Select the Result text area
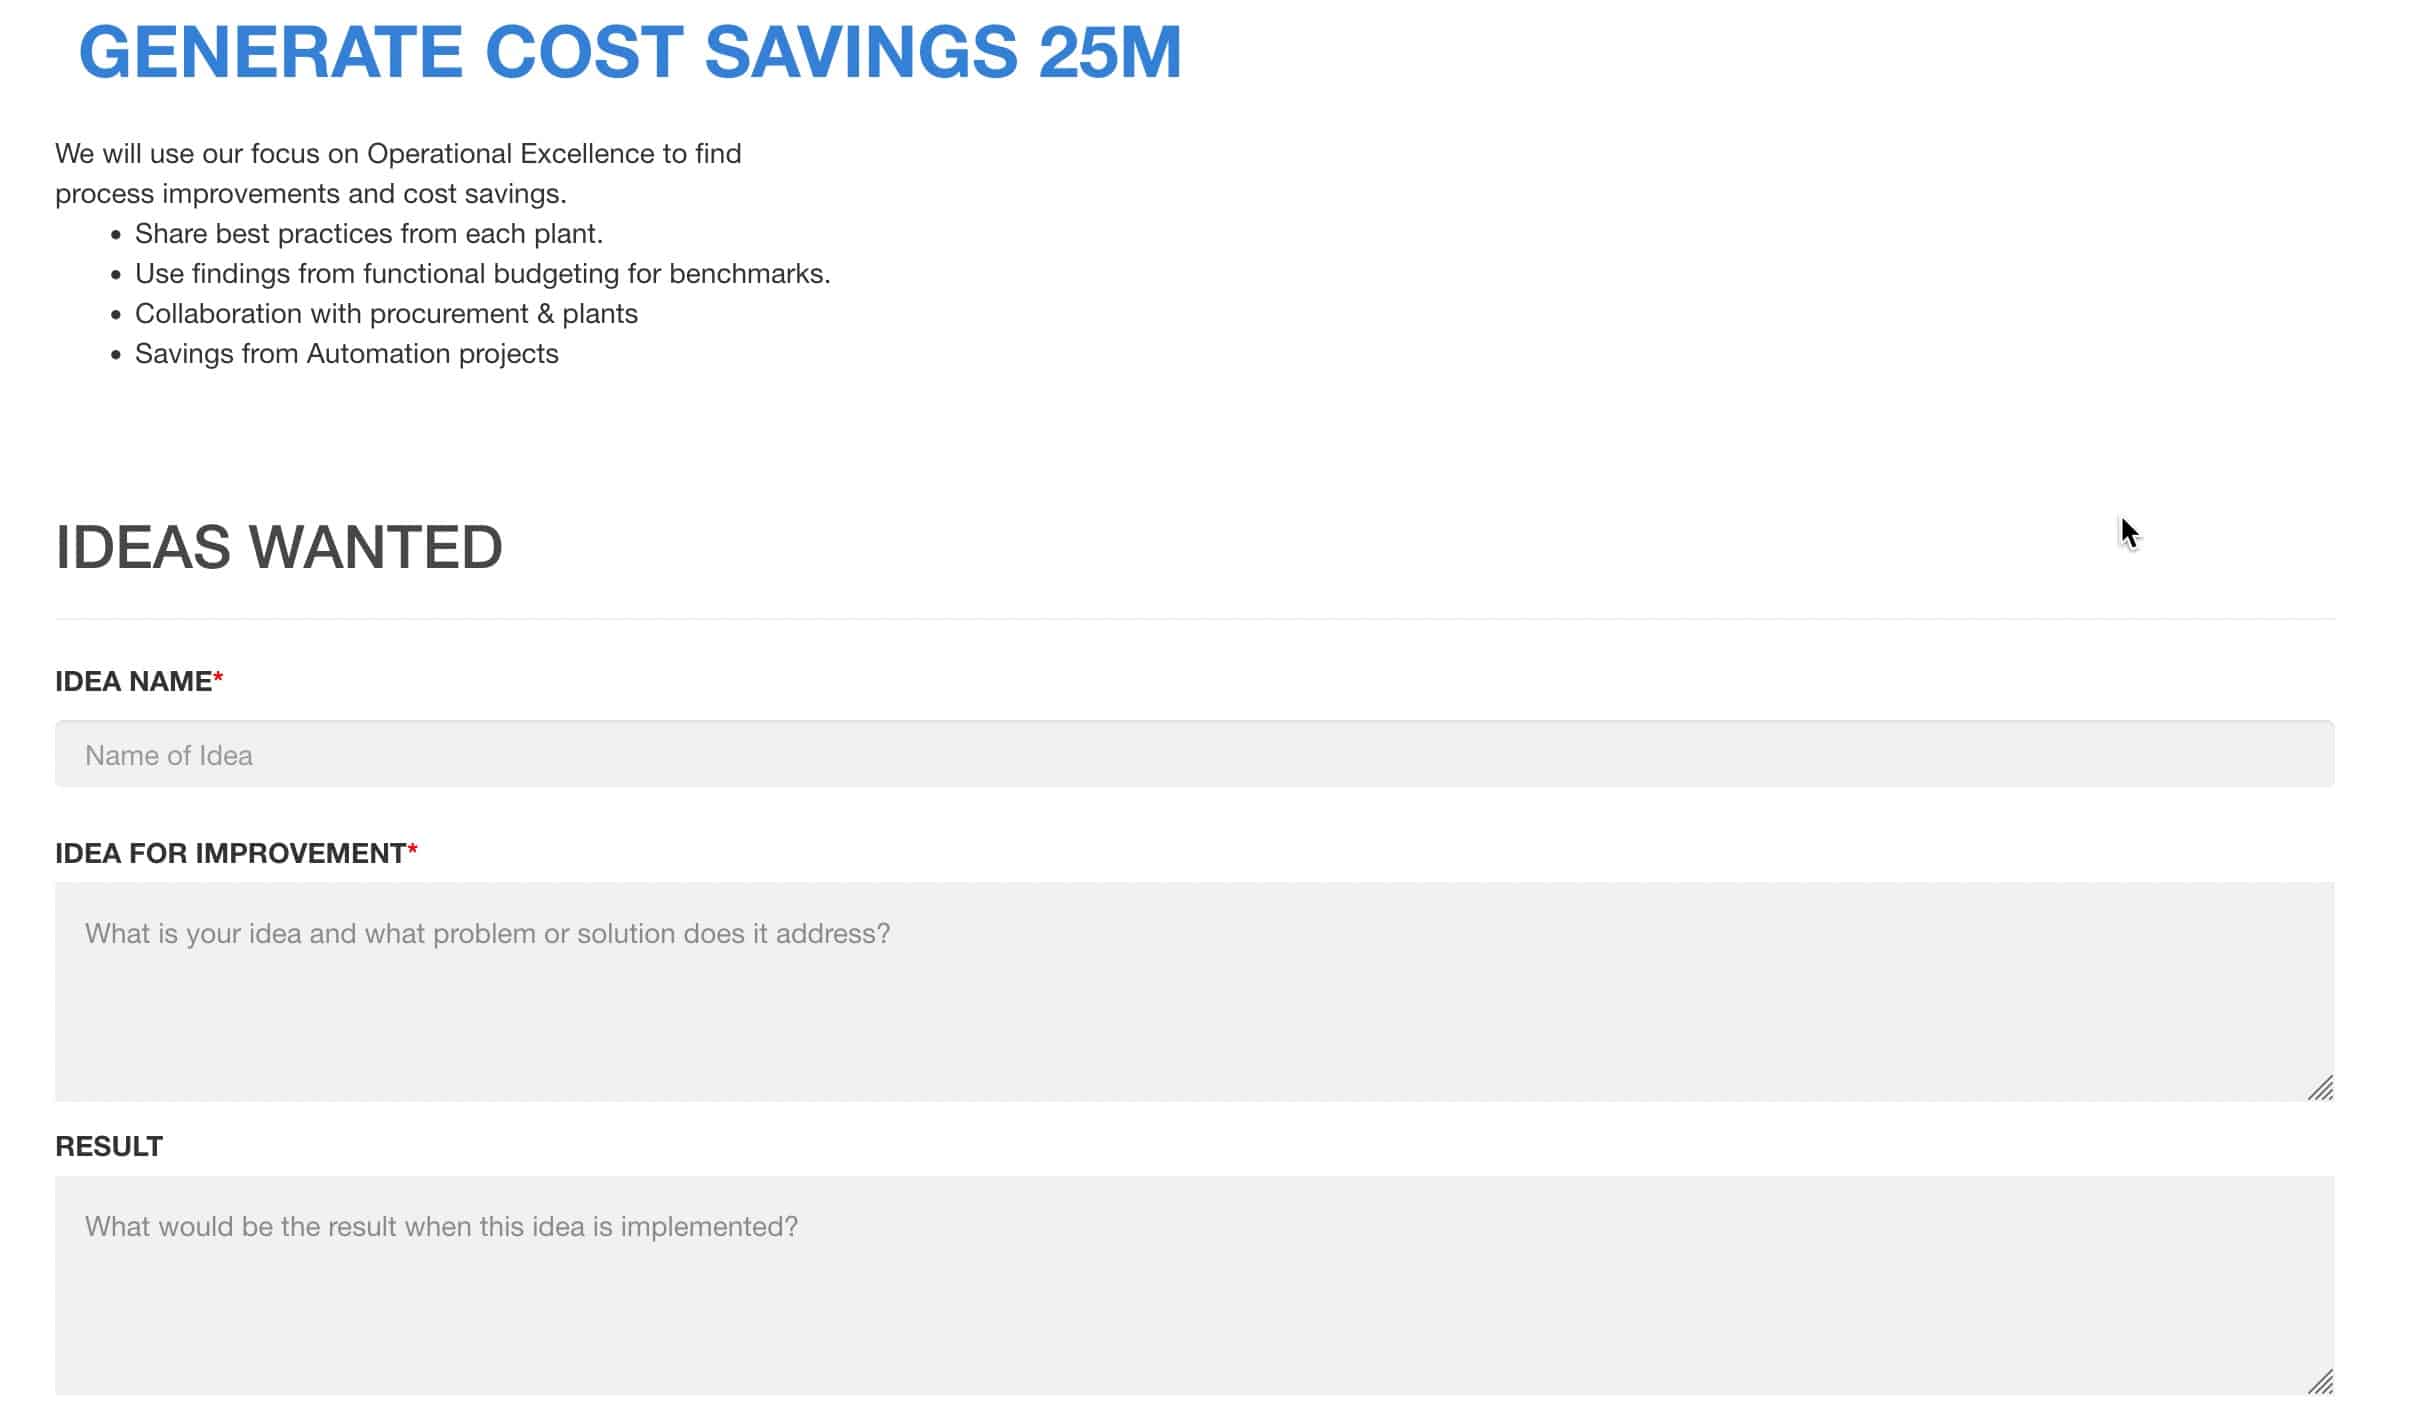2416x1418 pixels. coord(1194,1285)
